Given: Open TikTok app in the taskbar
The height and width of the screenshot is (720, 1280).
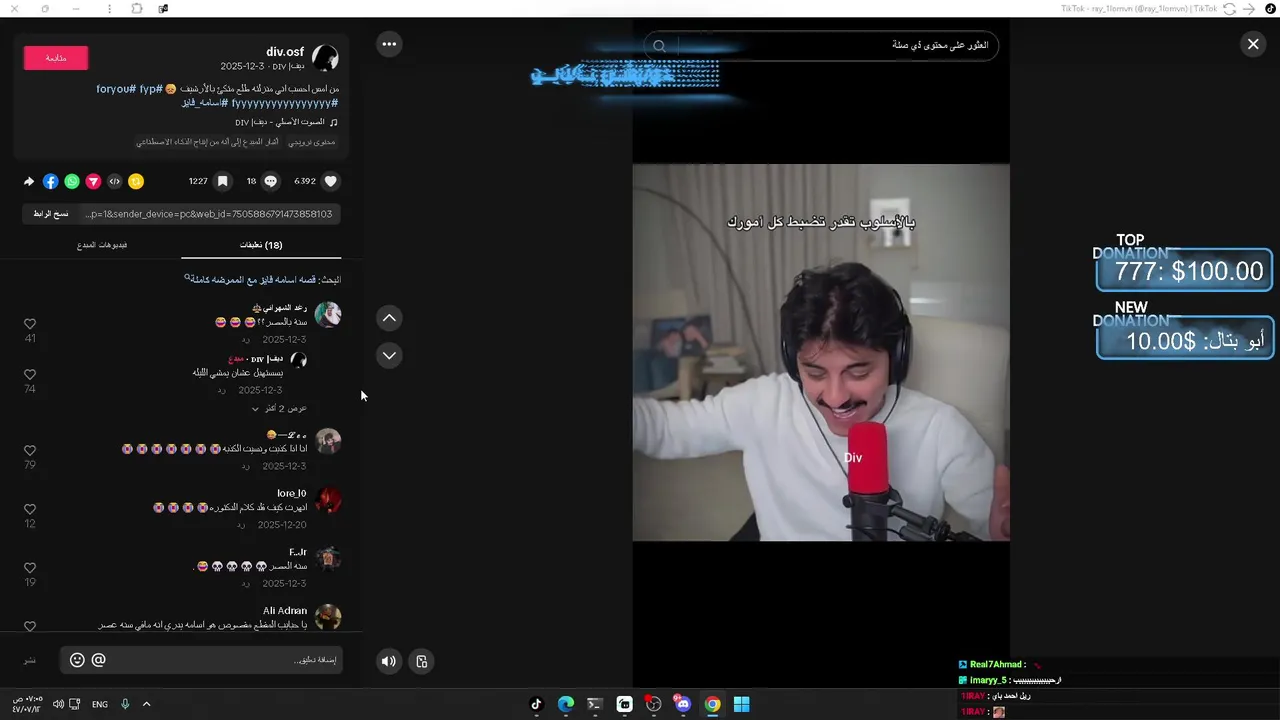Looking at the screenshot, I should [x=536, y=704].
